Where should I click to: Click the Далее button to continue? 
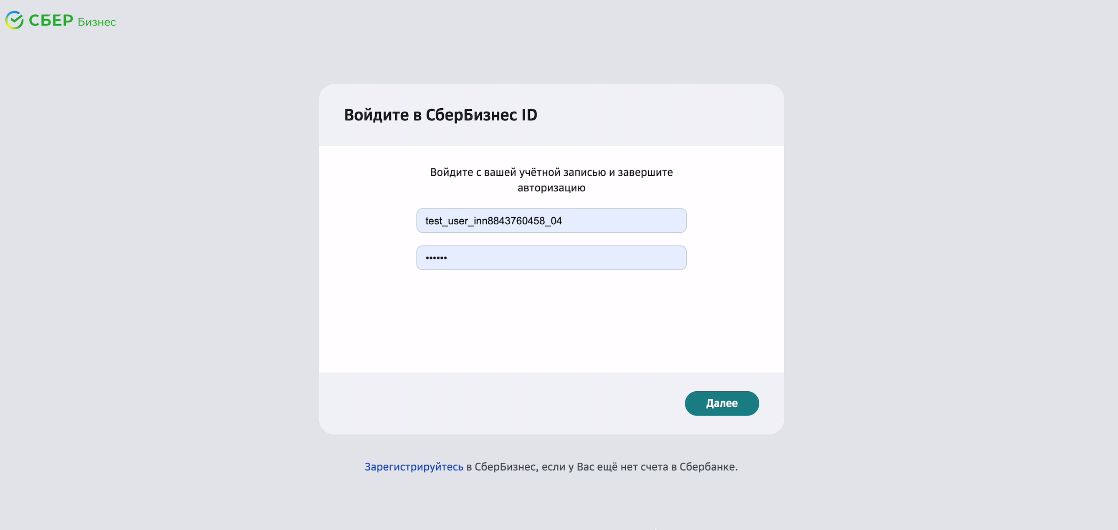[x=722, y=403]
